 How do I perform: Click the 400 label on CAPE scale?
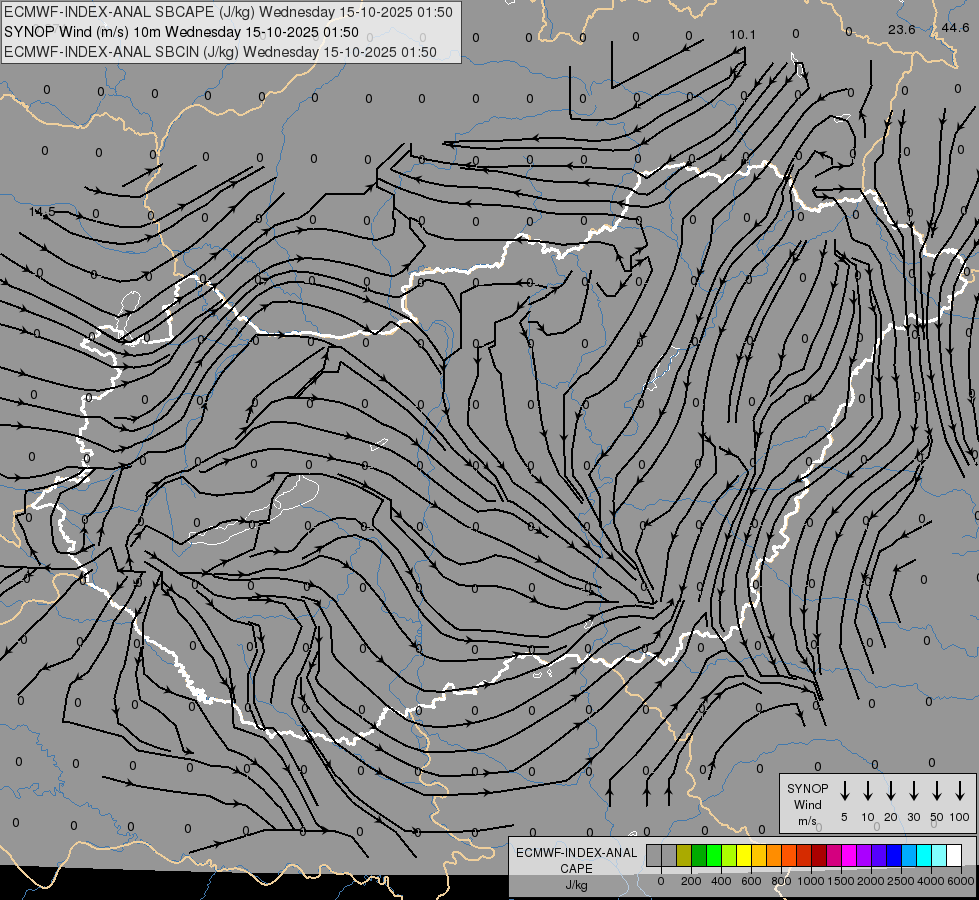[721, 881]
